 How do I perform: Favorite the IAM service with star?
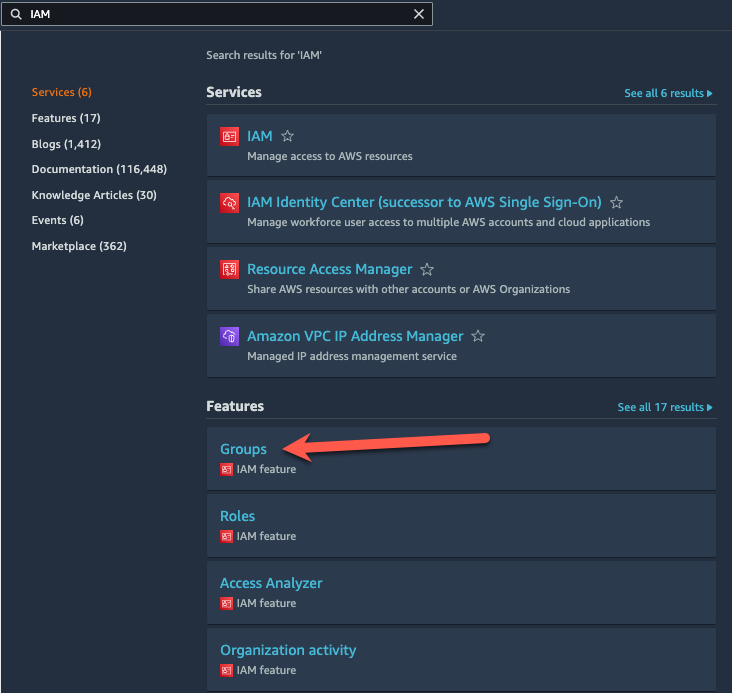point(288,137)
